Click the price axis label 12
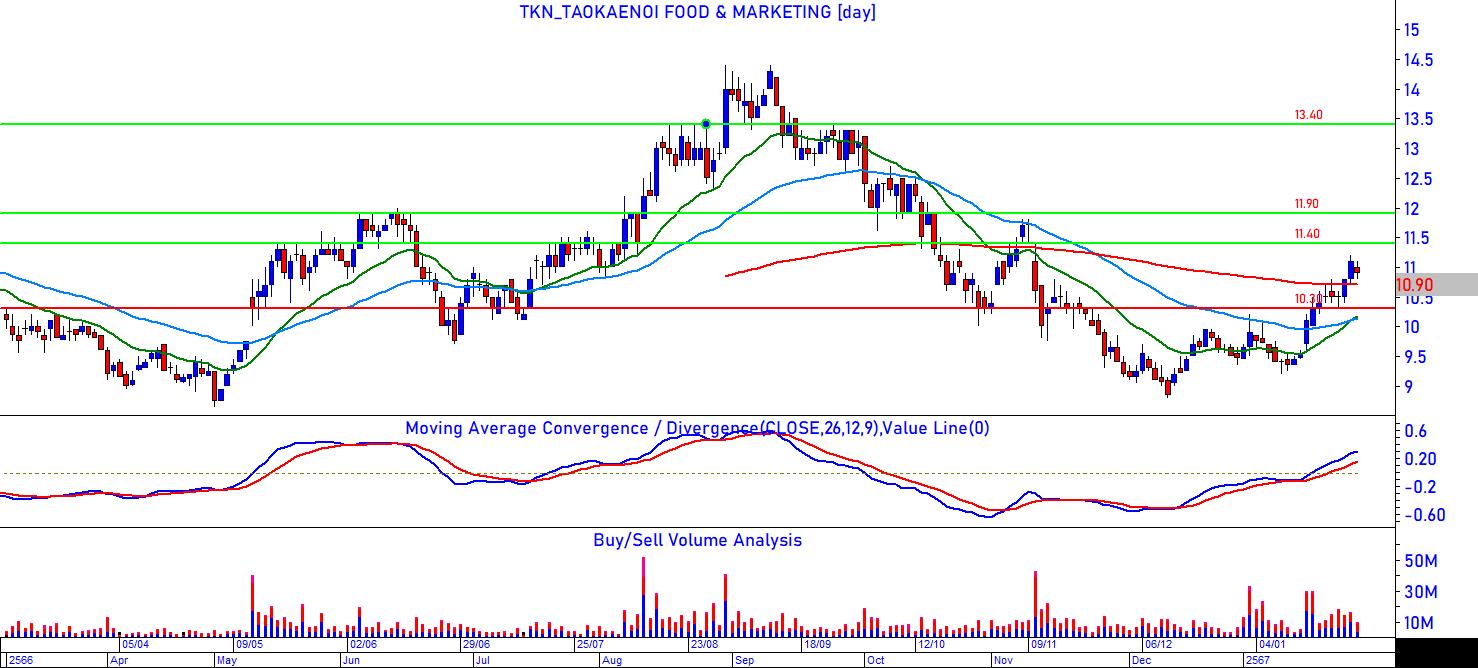Viewport: 1478px width, 668px height. click(x=1411, y=209)
